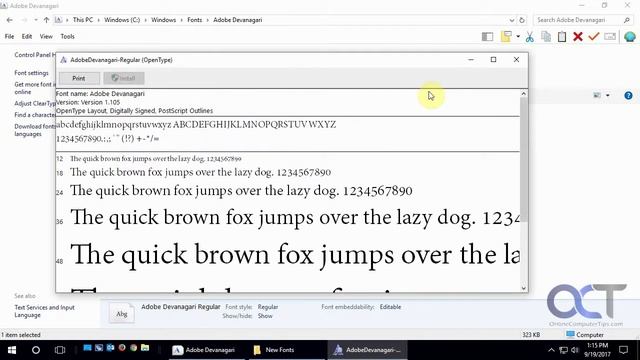This screenshot has width=640, height=360.
Task: Click the Cut scissors icon in Explorer toolbar
Action: [x=529, y=37]
